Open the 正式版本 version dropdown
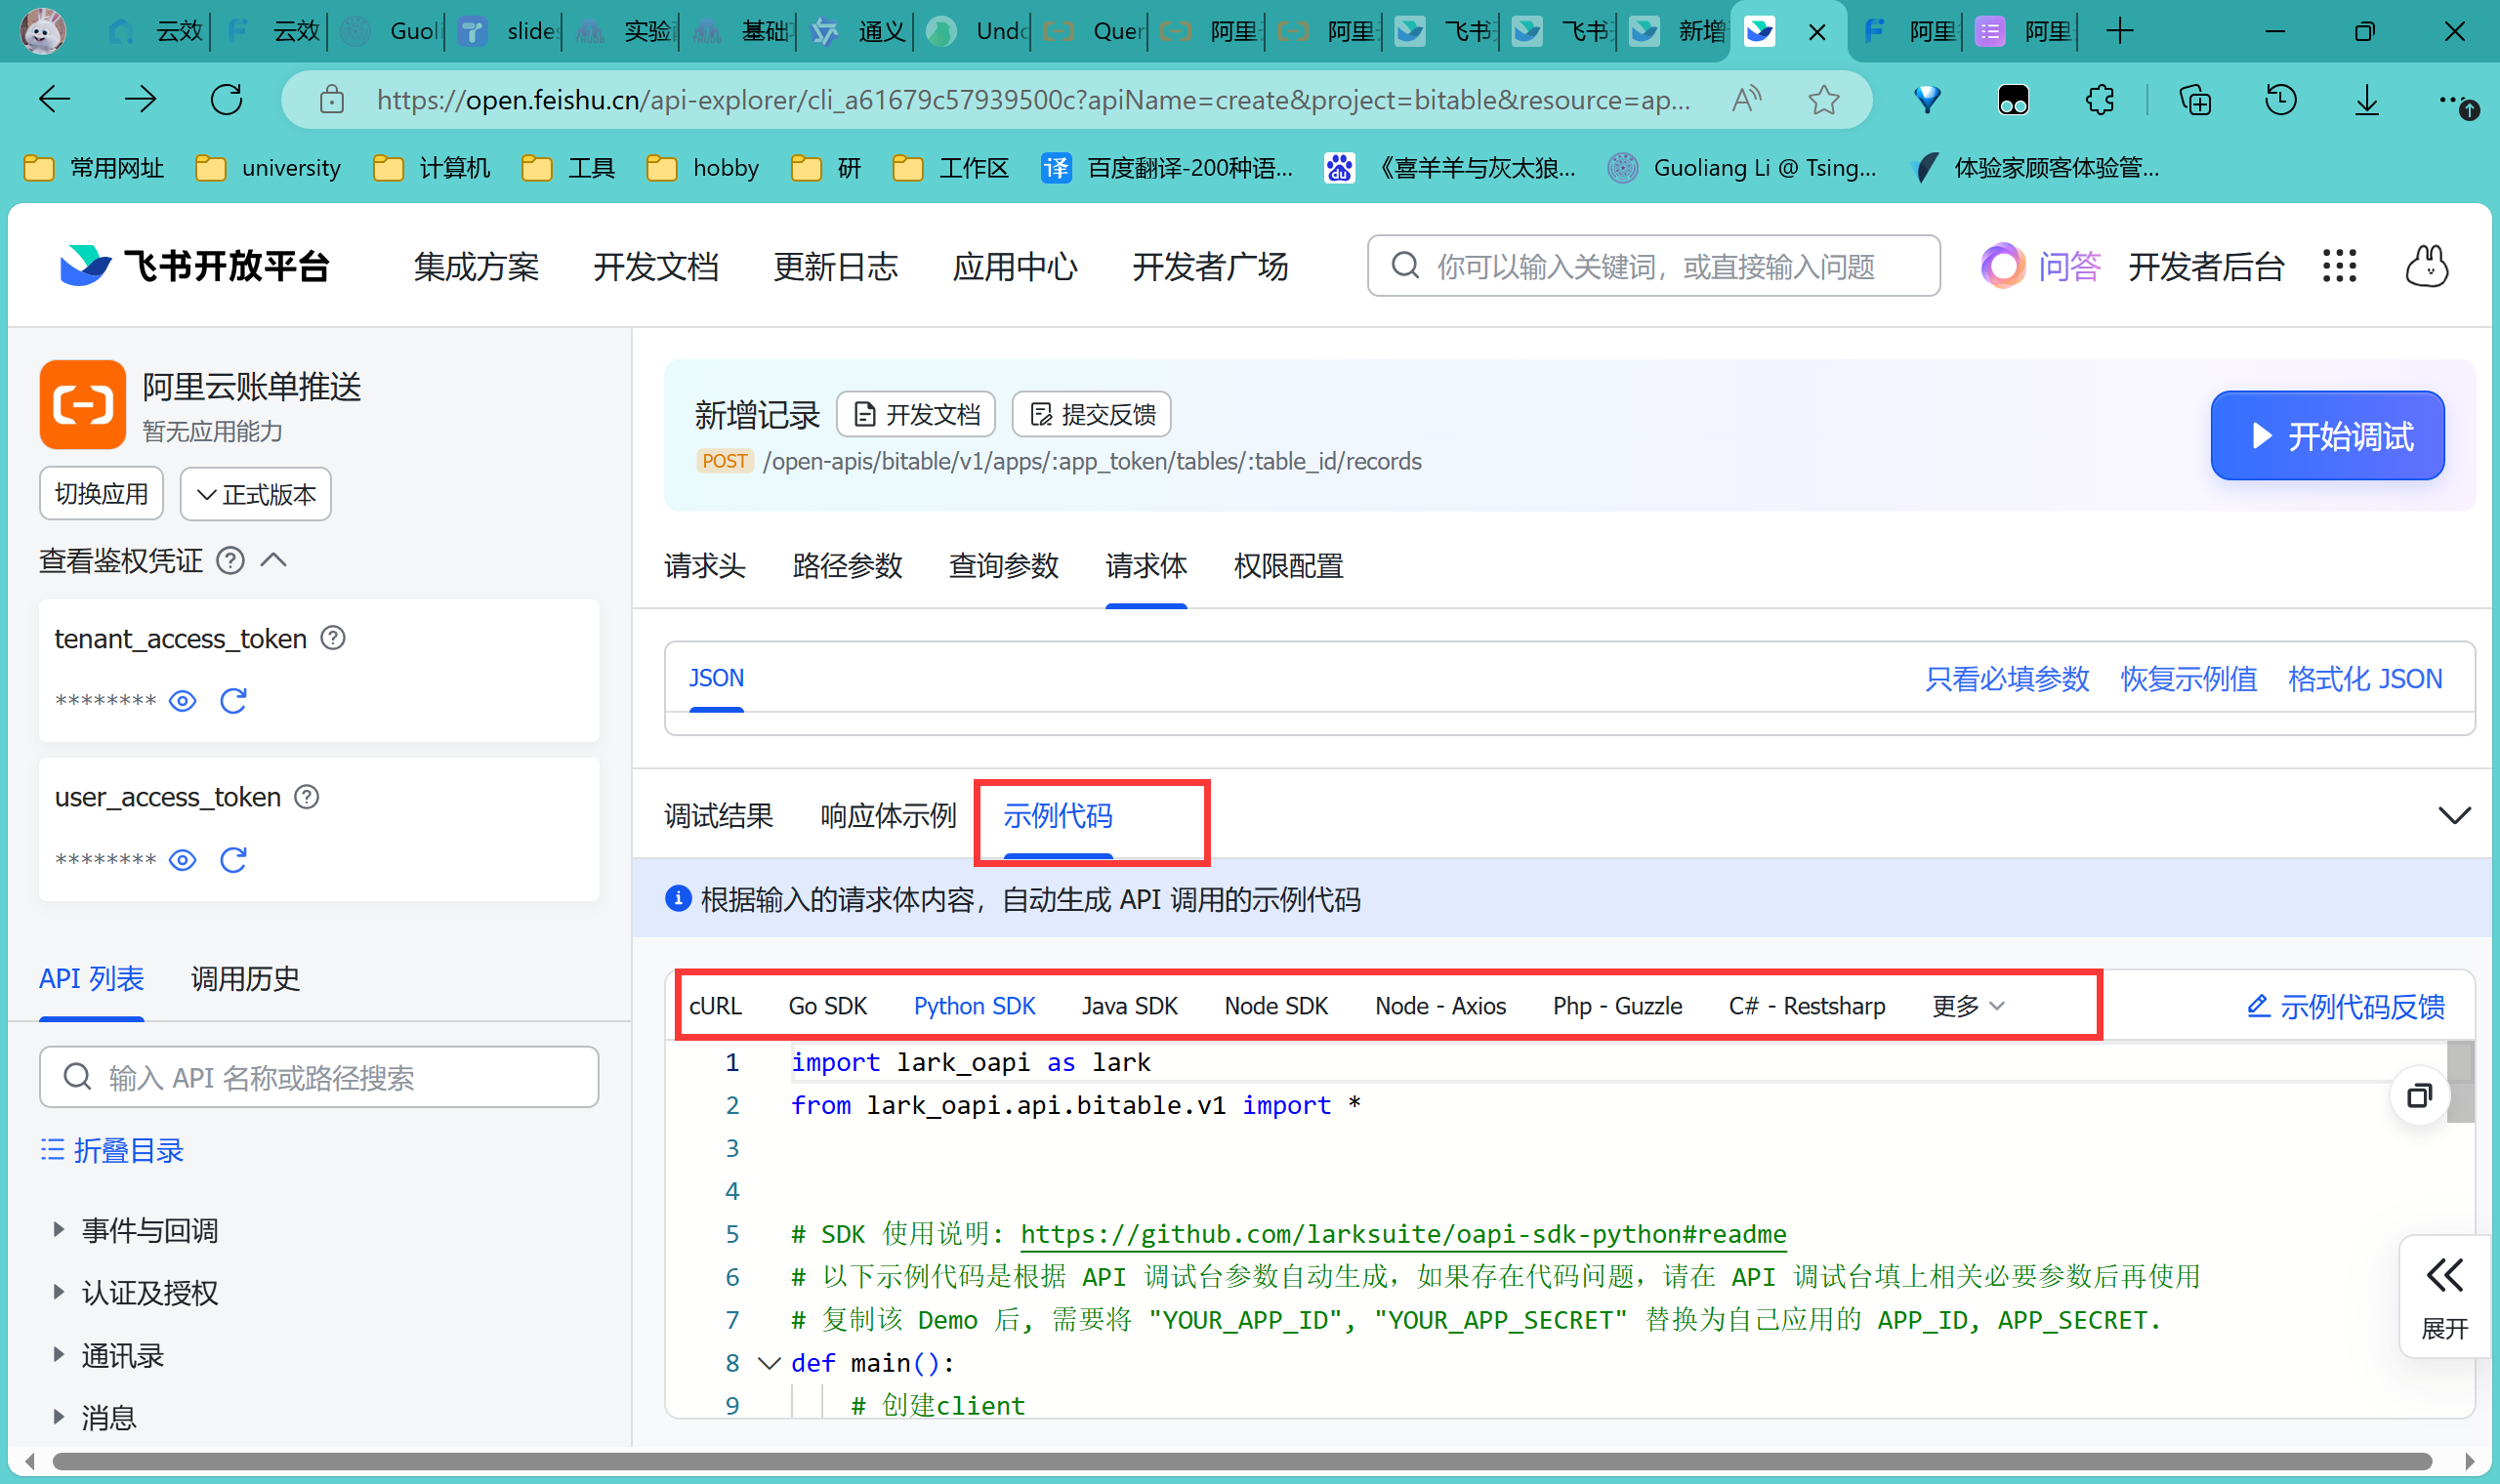The image size is (2500, 1484). [256, 494]
